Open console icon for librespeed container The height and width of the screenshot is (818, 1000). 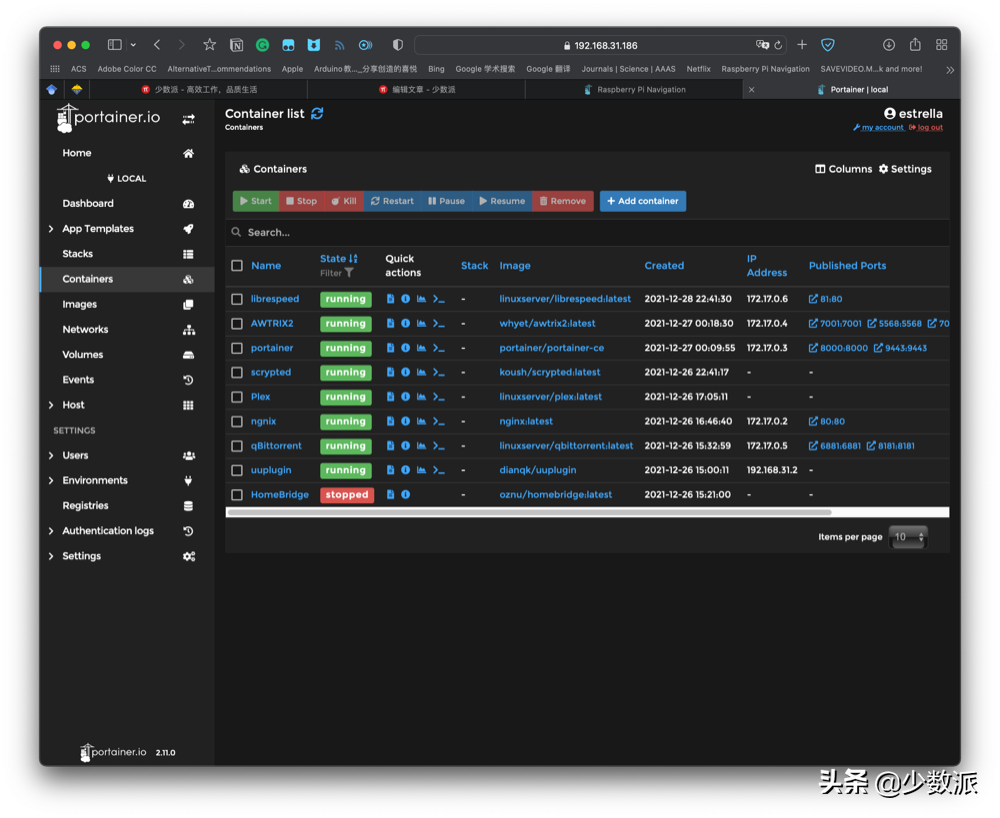coord(438,299)
